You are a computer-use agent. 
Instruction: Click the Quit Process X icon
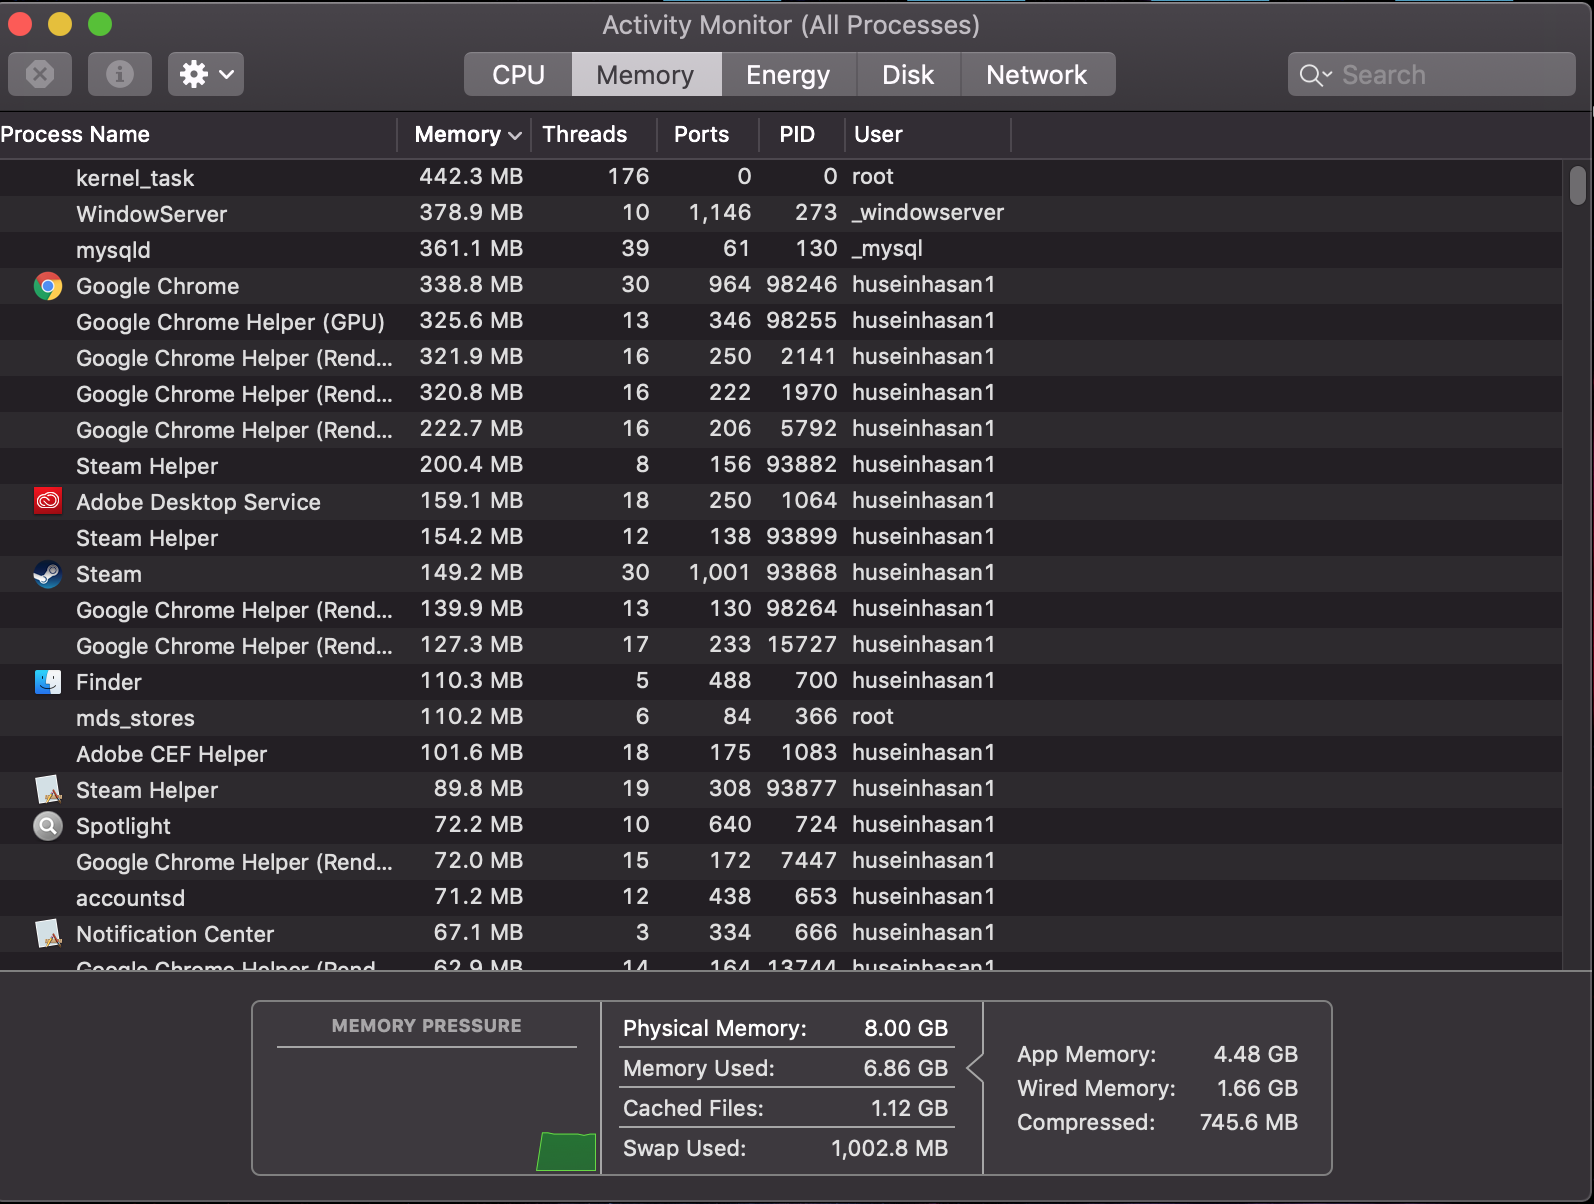pos(40,74)
